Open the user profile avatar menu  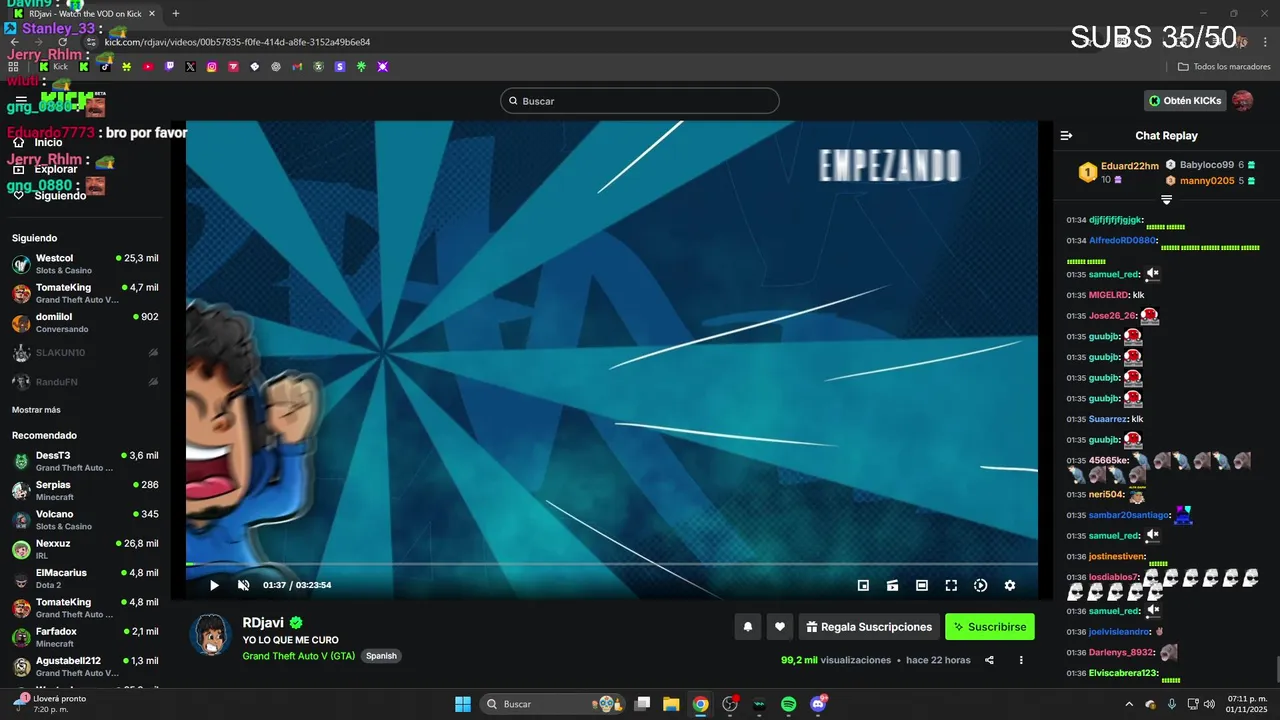pos(1242,101)
